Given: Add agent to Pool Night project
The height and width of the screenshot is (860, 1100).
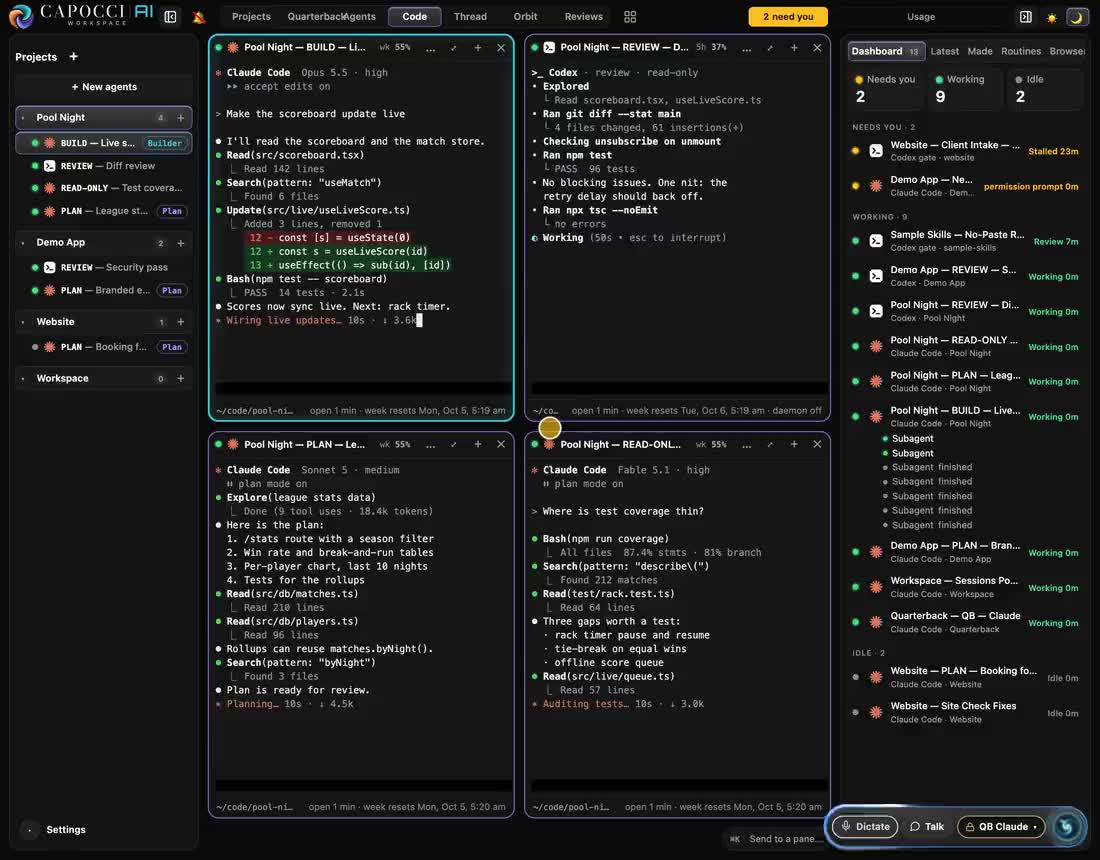Looking at the screenshot, I should click(180, 118).
